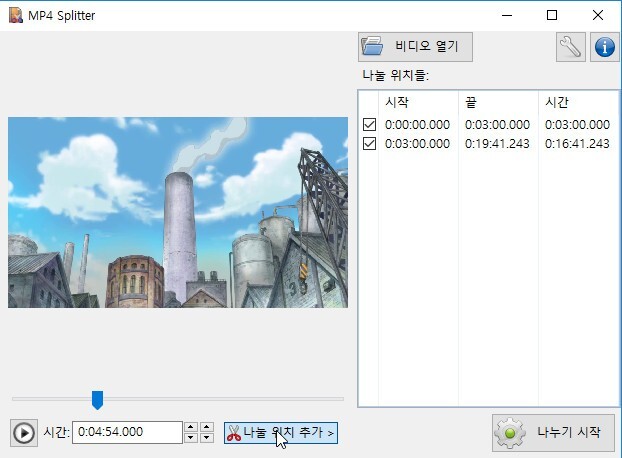This screenshot has width=622, height=458.
Task: Increase time with first spinner up arrow
Action: pos(191,427)
